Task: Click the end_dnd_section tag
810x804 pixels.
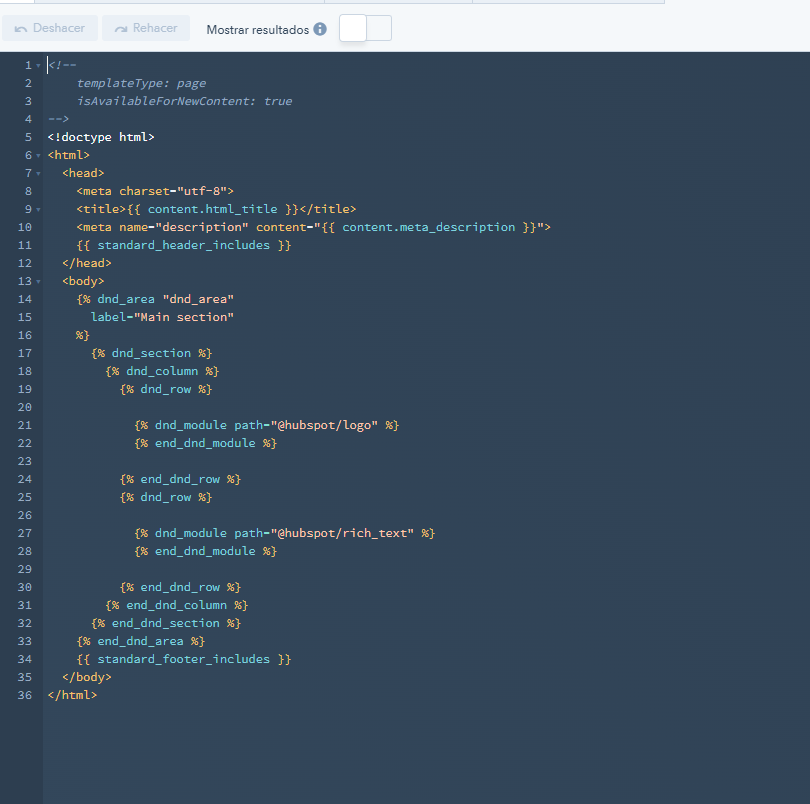Action: tap(166, 623)
